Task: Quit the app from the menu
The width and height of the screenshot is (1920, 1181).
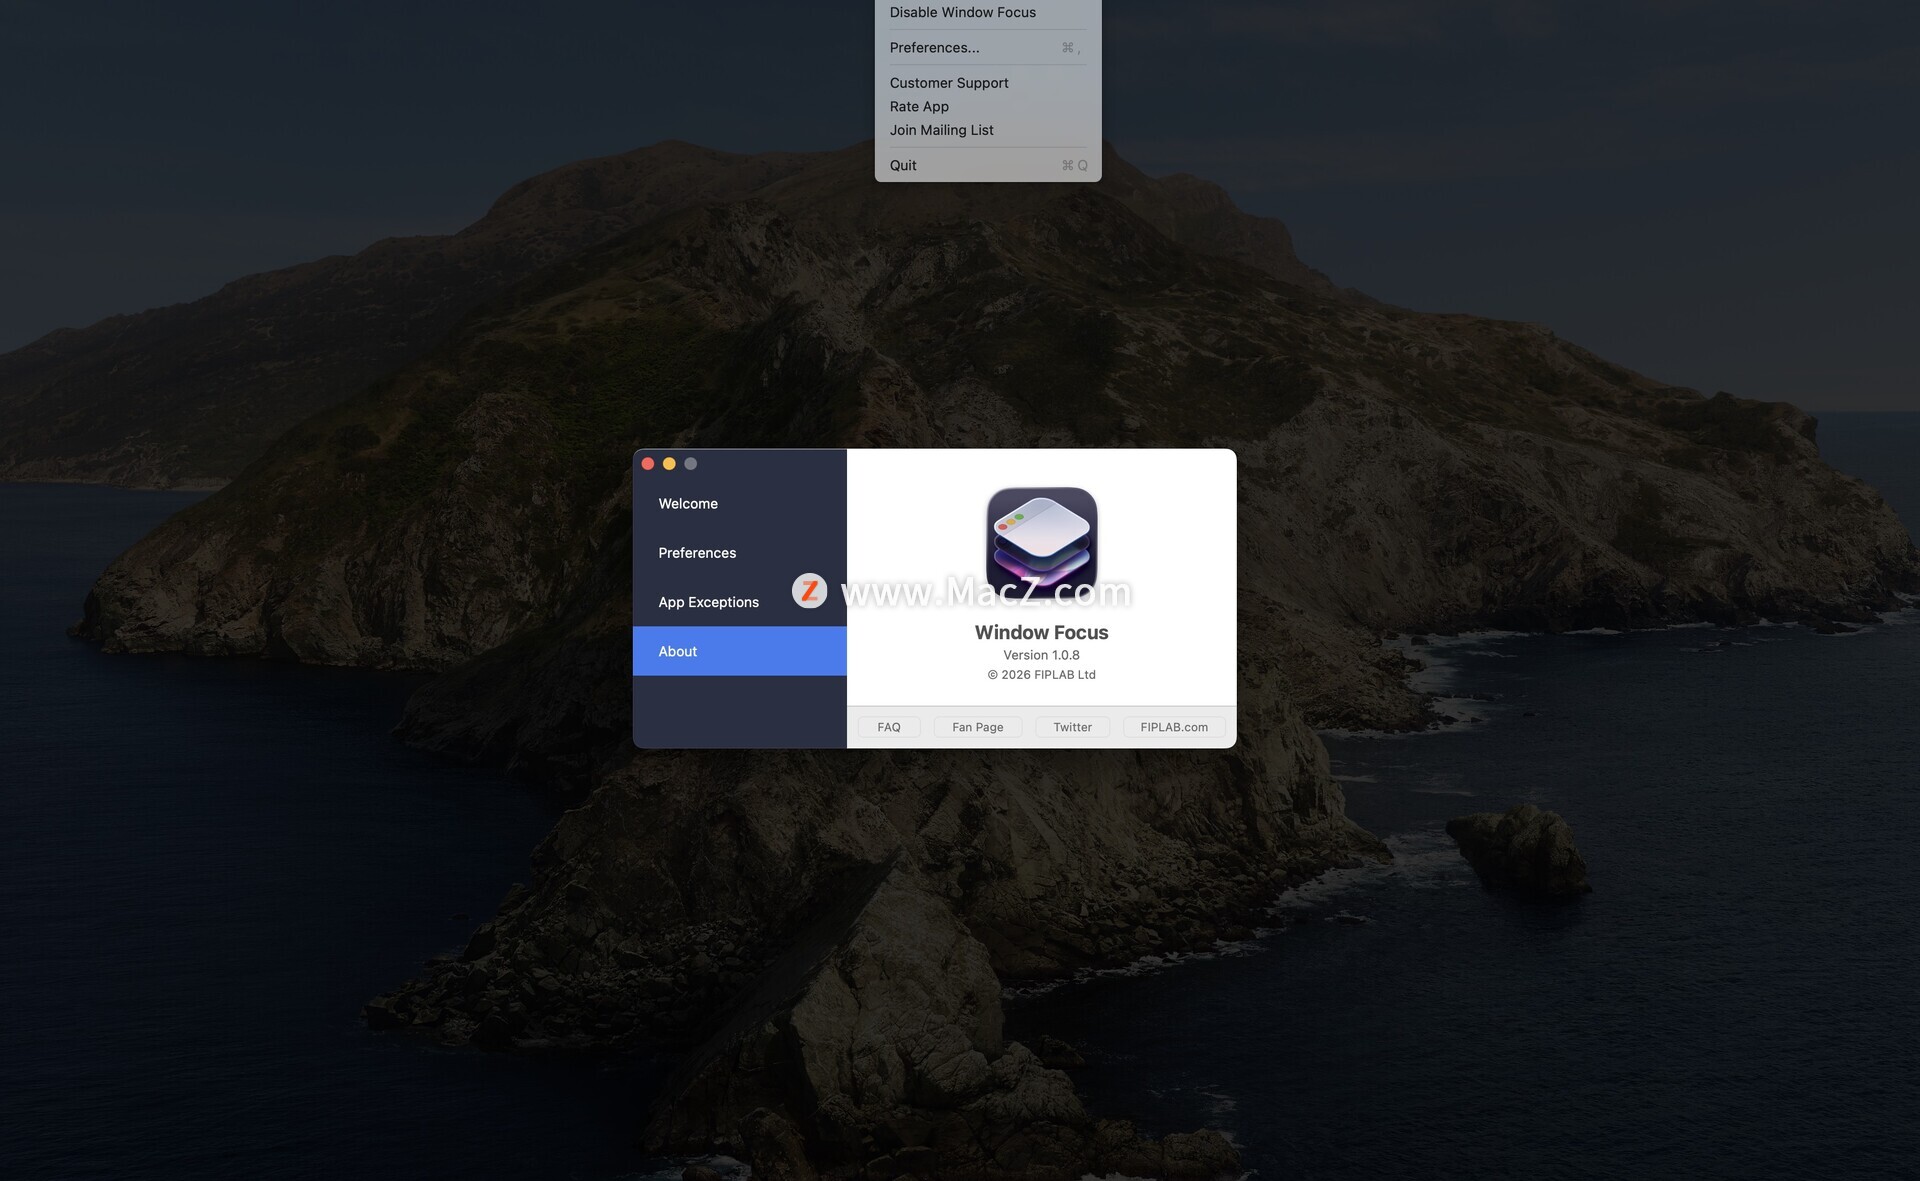Action: [x=988, y=166]
